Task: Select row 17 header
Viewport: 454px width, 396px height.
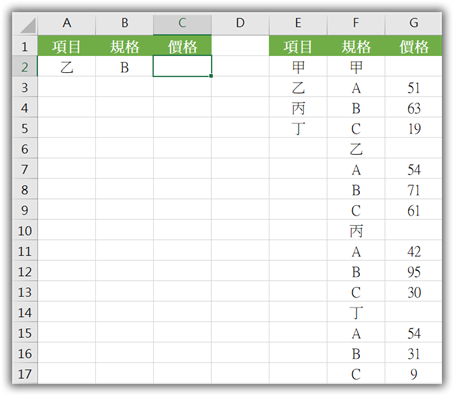Action: pos(25,373)
